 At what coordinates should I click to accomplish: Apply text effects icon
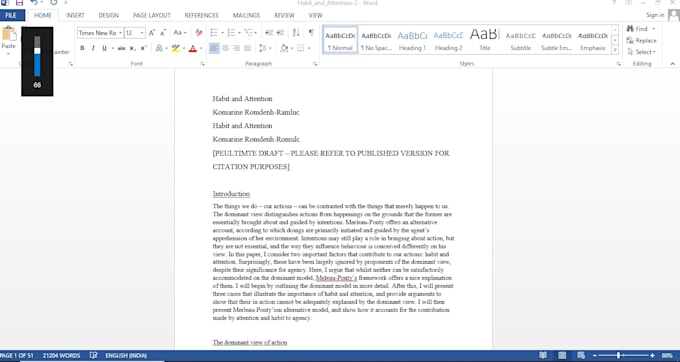159,48
